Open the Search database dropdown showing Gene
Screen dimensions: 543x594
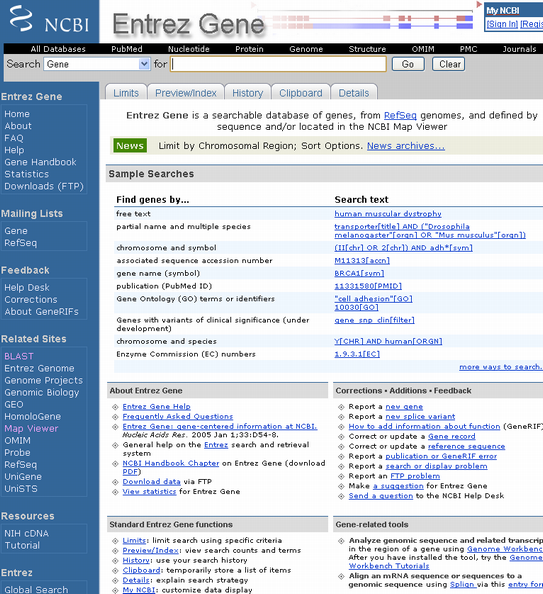[97, 64]
